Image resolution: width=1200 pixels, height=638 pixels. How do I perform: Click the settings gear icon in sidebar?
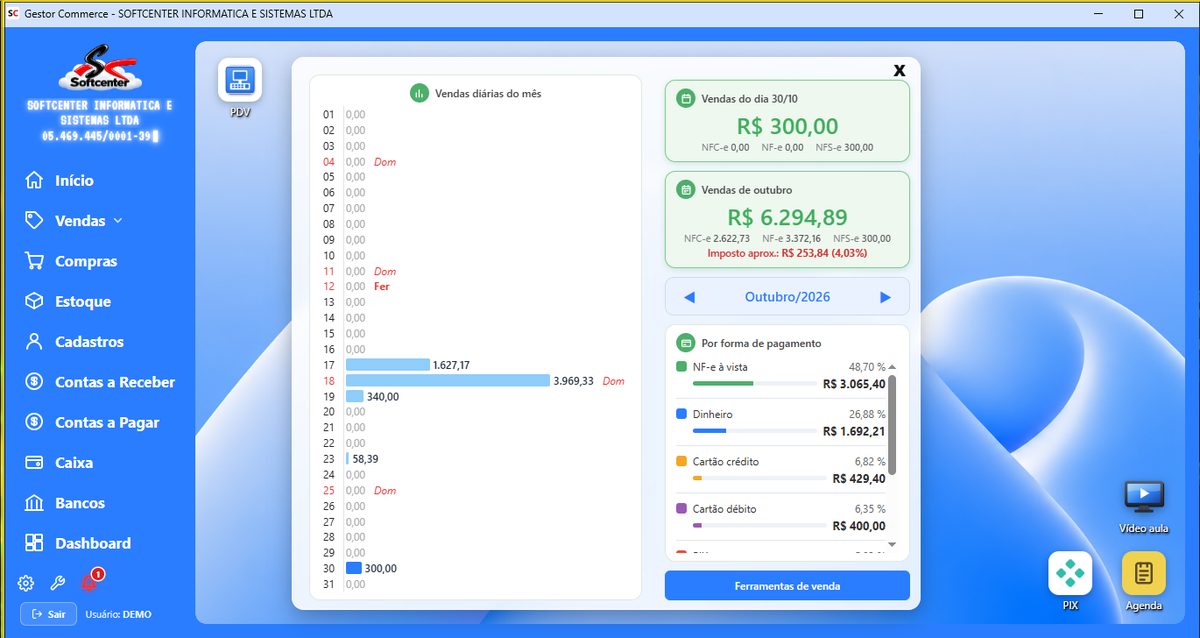click(26, 584)
